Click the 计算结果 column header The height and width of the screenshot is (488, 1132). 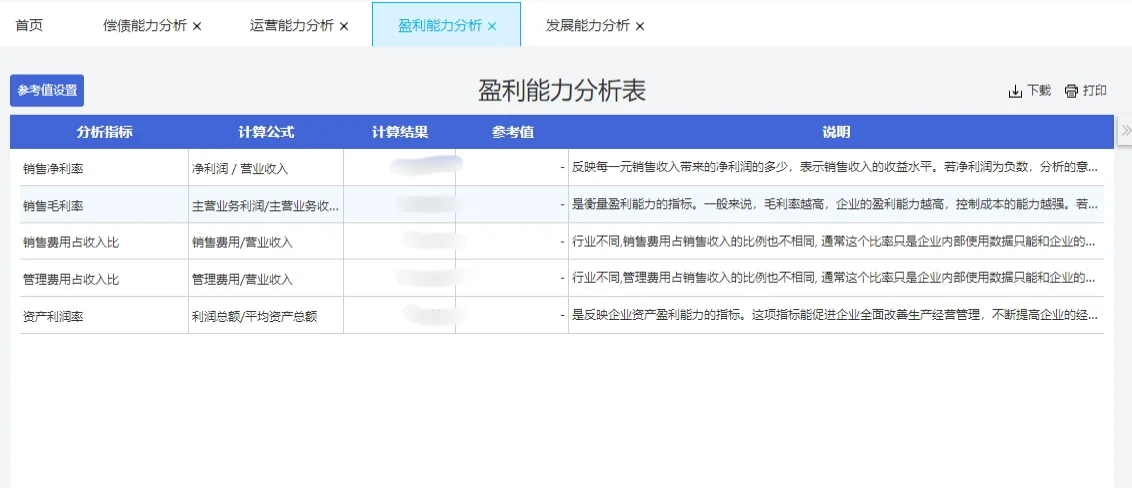pyautogui.click(x=400, y=132)
